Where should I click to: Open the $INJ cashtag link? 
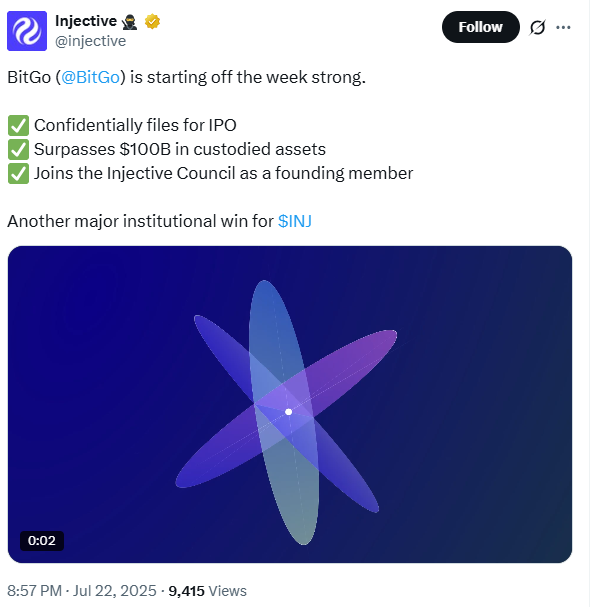pos(295,221)
